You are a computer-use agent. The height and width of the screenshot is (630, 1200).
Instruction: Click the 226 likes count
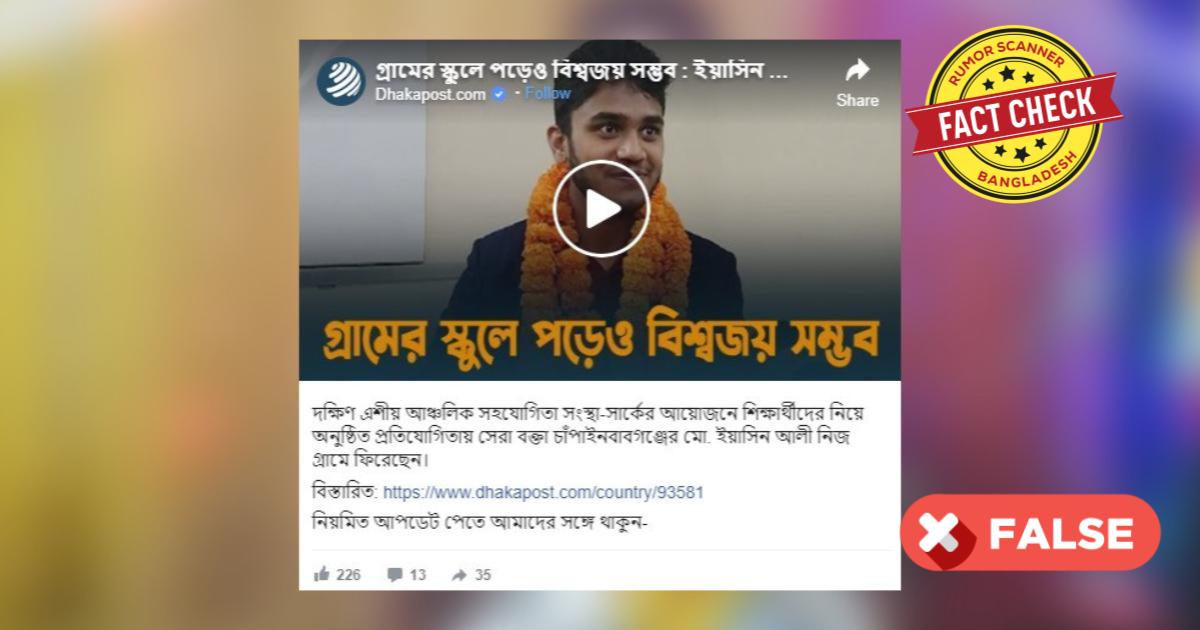pos(349,575)
